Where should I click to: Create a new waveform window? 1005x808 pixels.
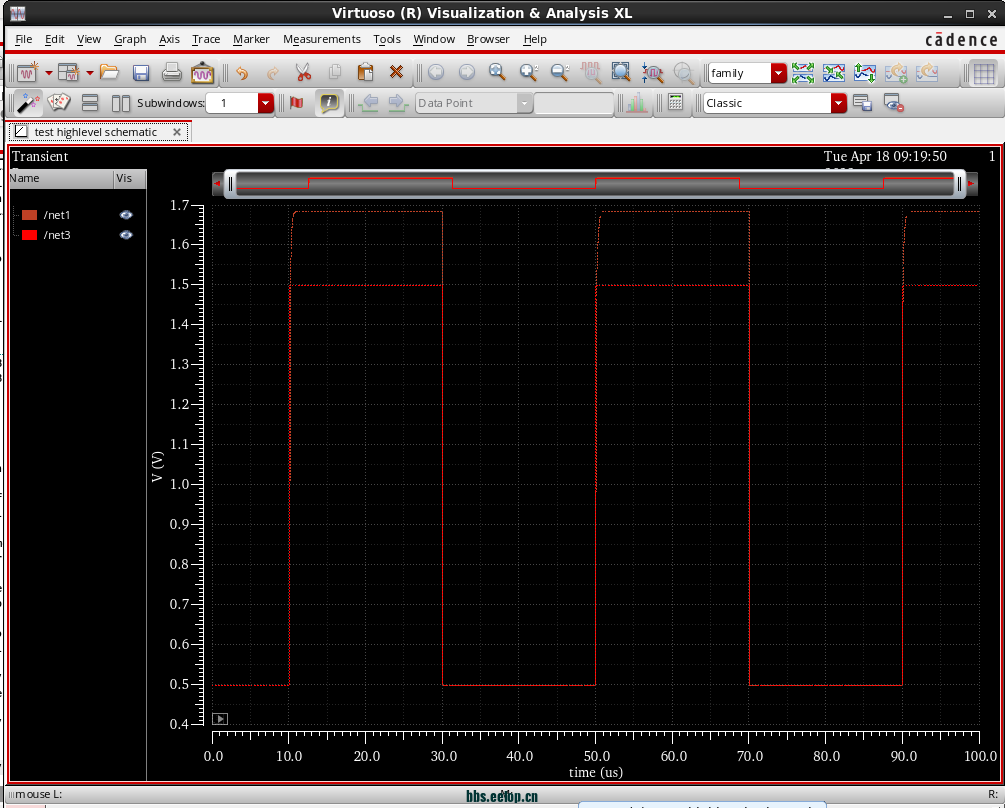(28, 72)
